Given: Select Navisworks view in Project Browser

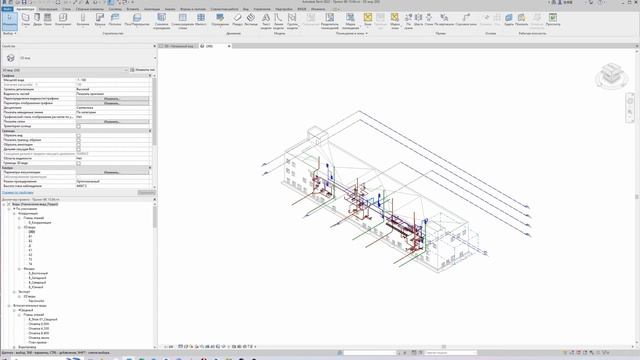Looking at the screenshot, I should point(36,301).
